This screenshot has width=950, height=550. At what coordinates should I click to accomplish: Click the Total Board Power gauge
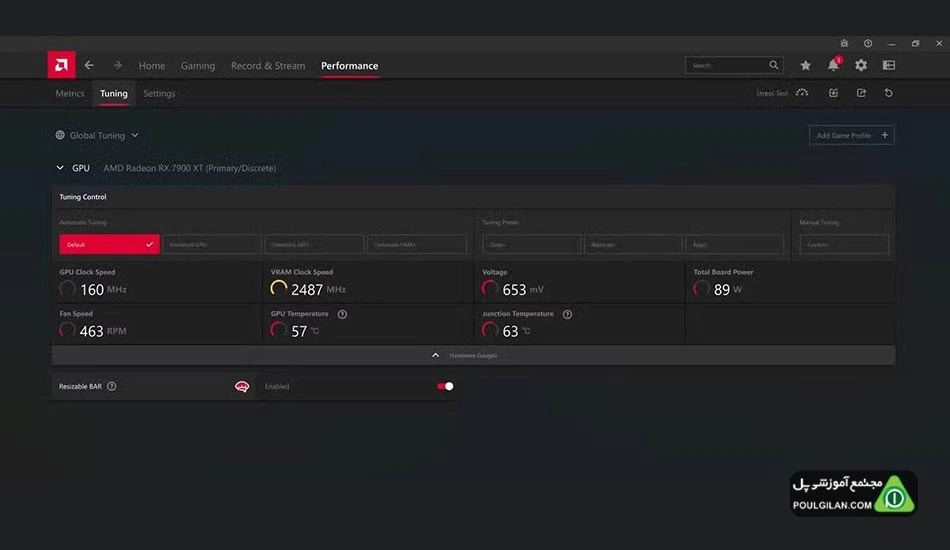(701, 288)
